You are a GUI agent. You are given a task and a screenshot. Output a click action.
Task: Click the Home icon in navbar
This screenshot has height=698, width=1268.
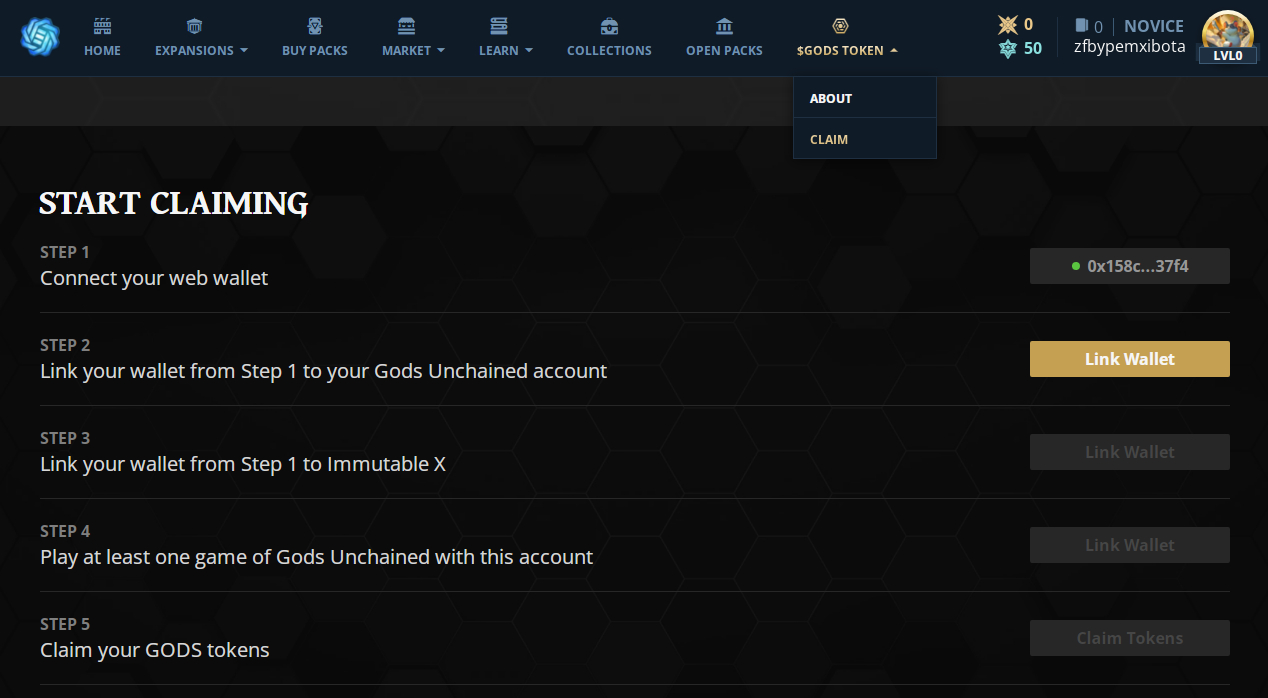tap(102, 25)
